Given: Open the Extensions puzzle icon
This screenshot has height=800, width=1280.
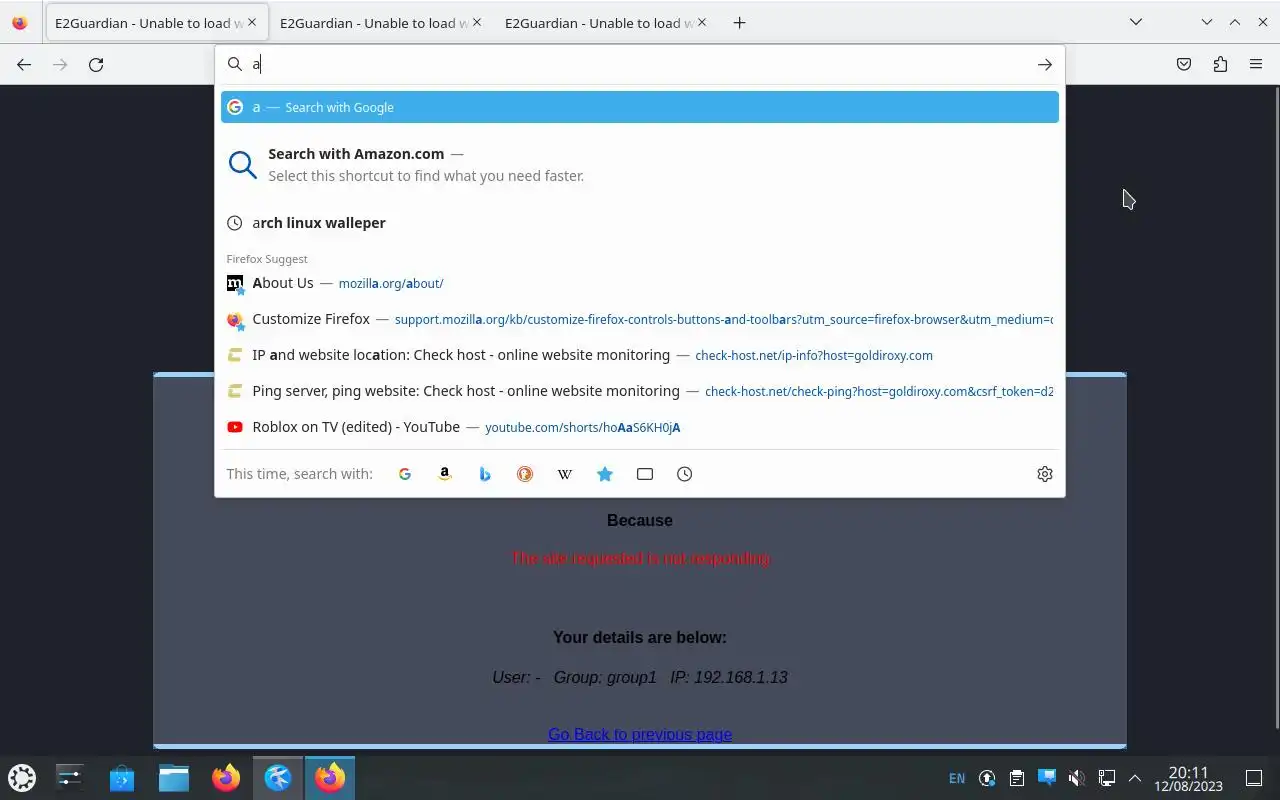Looking at the screenshot, I should (1220, 64).
